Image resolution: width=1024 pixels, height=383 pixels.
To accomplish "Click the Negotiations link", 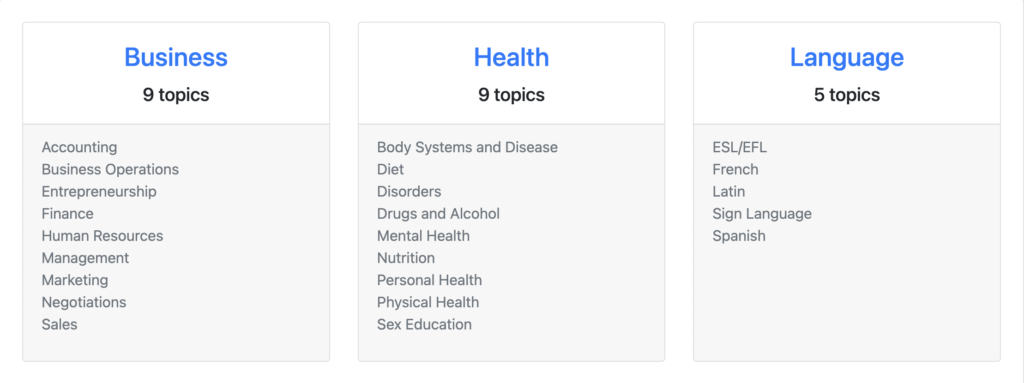I will click(x=84, y=303).
